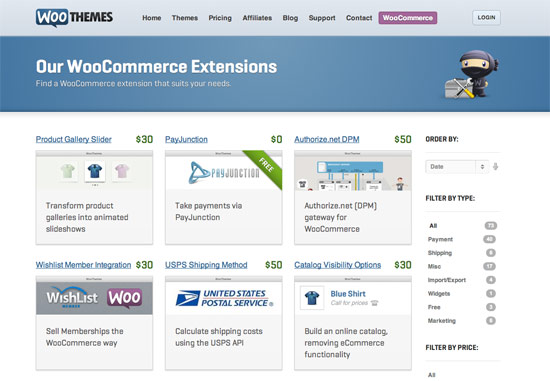Click 'Authorize.net (DPM) gateway for WooCommerce' text
Screen dimensions: 550x381
(340, 217)
